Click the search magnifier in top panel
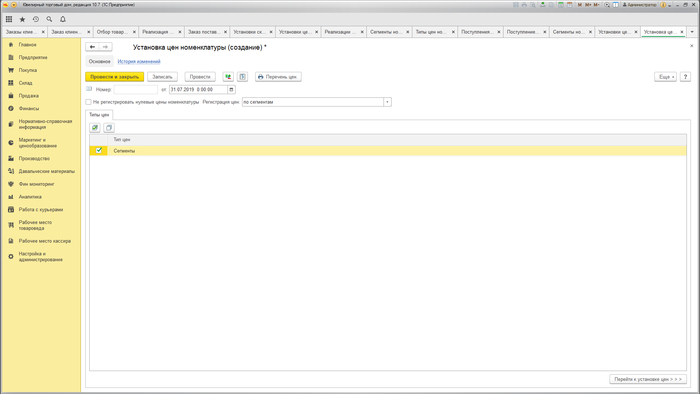The image size is (700, 394). 49,19
